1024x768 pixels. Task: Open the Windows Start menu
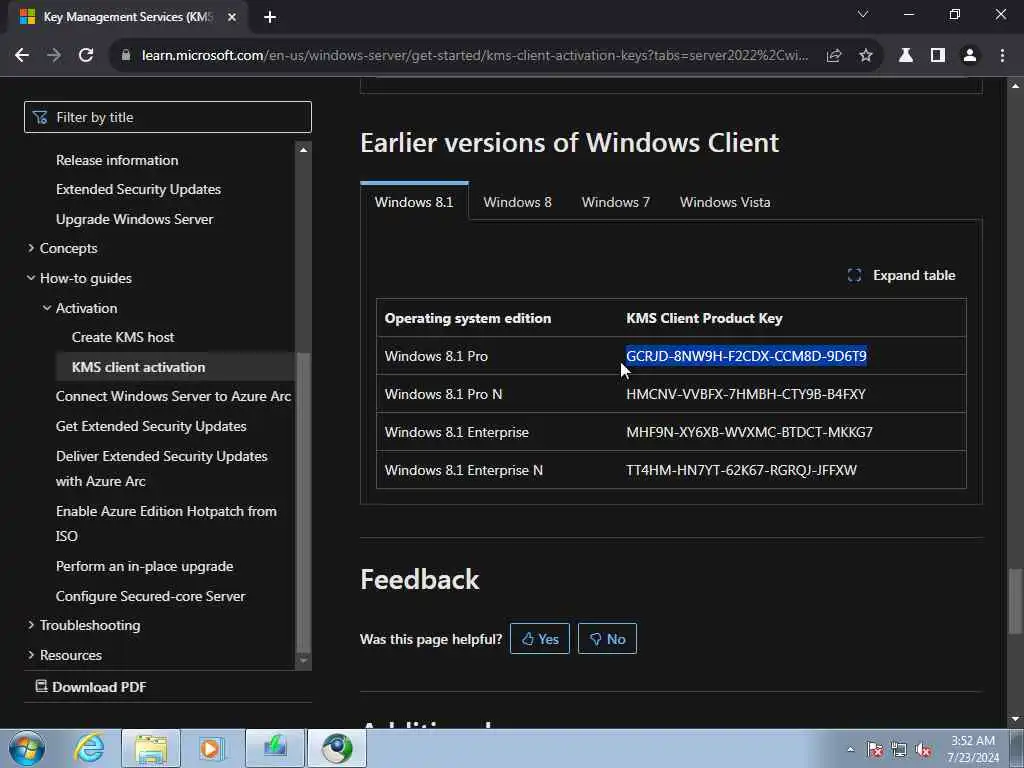tap(27, 748)
